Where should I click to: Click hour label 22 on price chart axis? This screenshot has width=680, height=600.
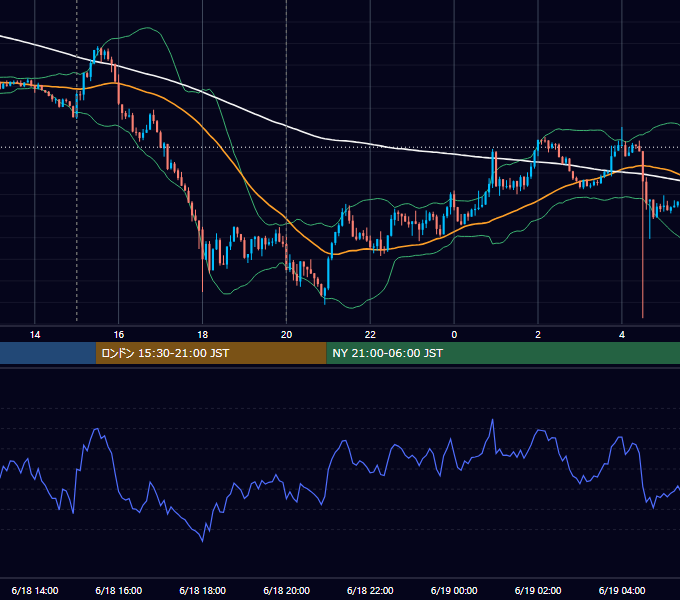click(x=370, y=335)
